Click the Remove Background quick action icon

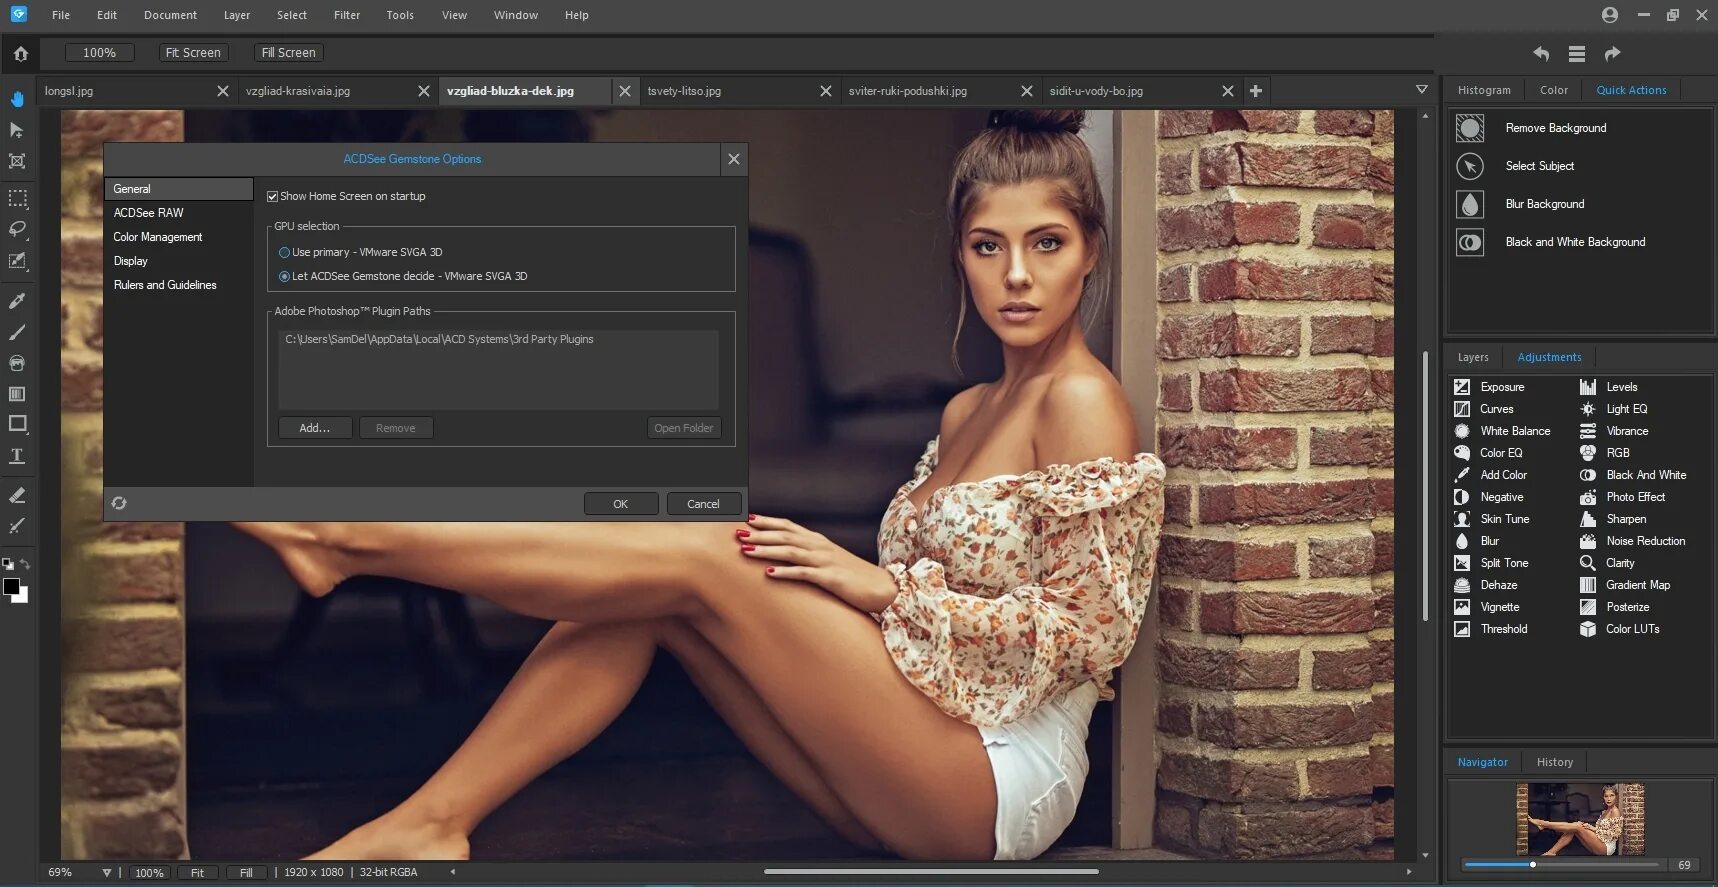click(x=1469, y=128)
